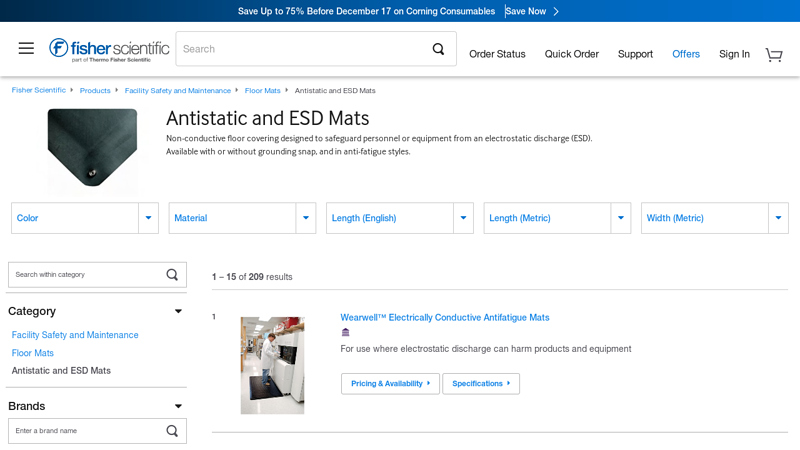Collapse the Category section
This screenshot has width=800, height=450.
[x=178, y=311]
